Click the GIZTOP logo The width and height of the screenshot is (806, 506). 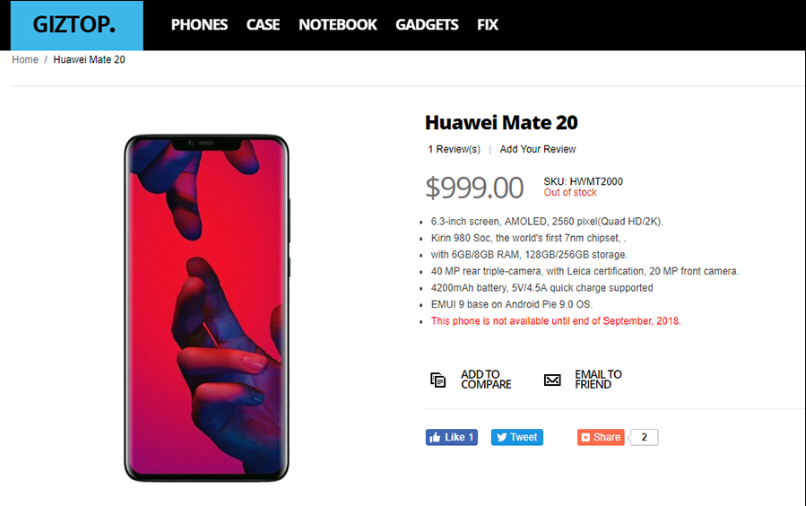click(x=77, y=25)
